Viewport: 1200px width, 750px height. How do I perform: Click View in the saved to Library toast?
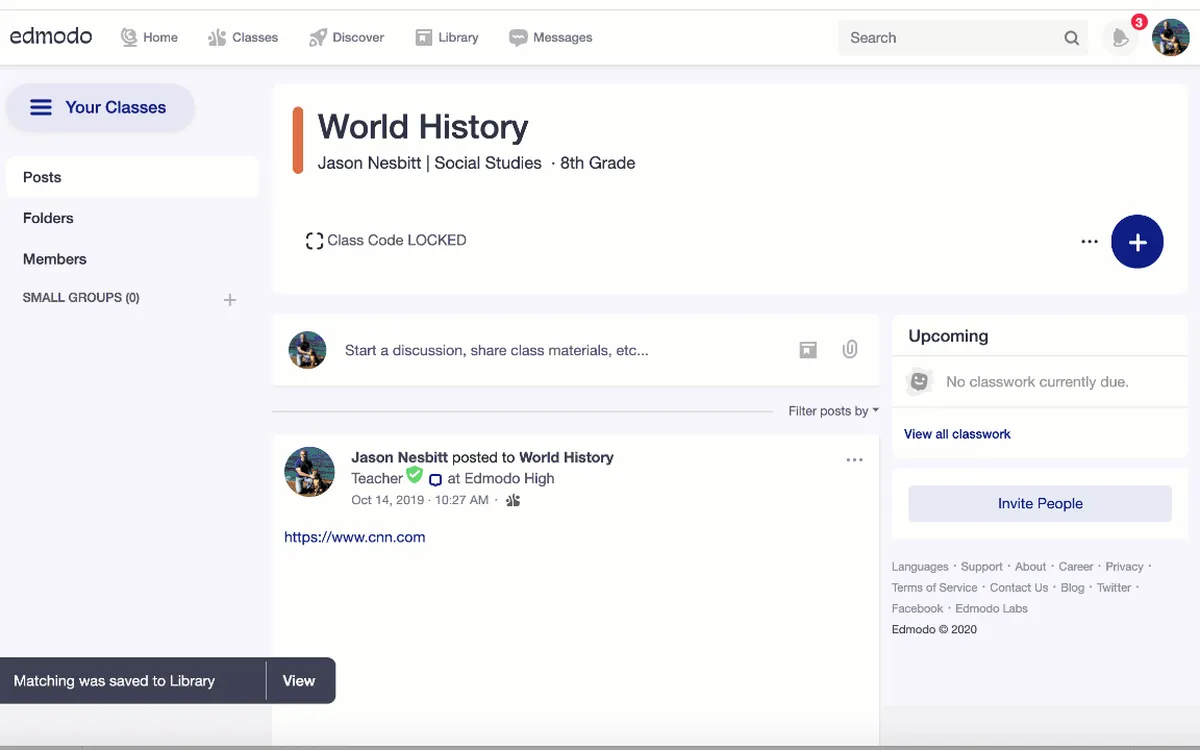pyautogui.click(x=299, y=681)
